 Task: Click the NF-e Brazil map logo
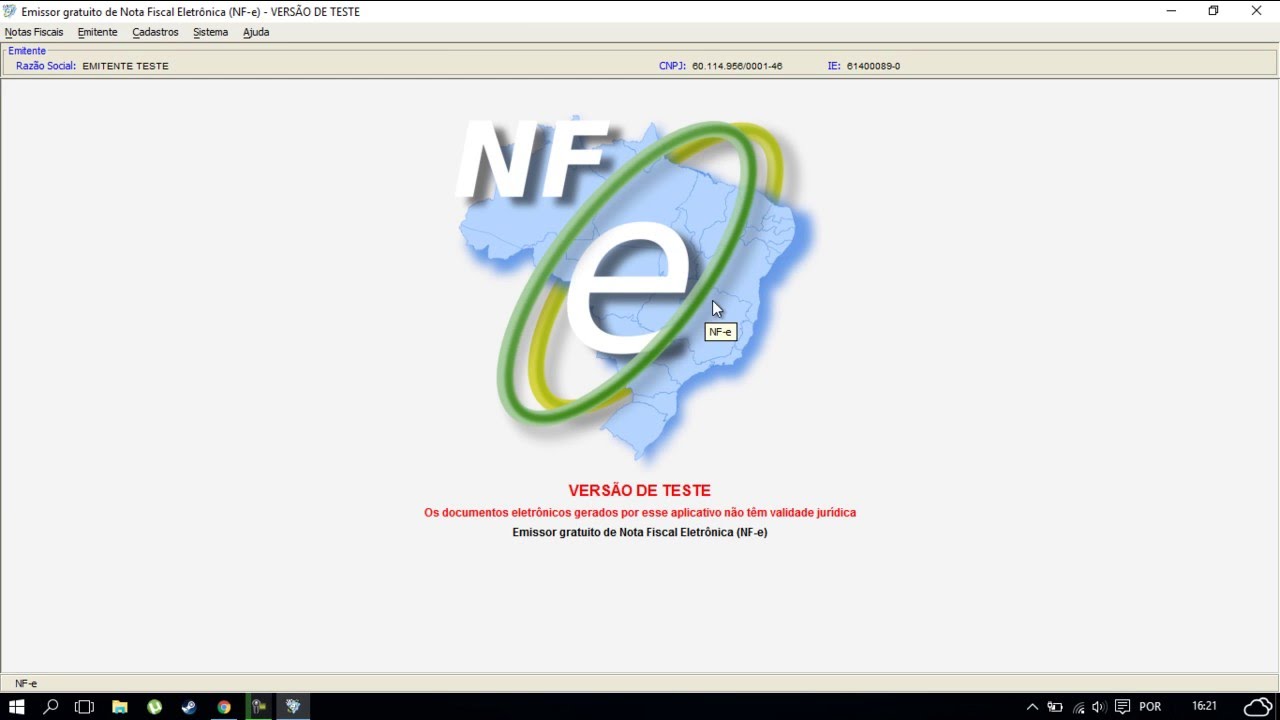pos(635,290)
